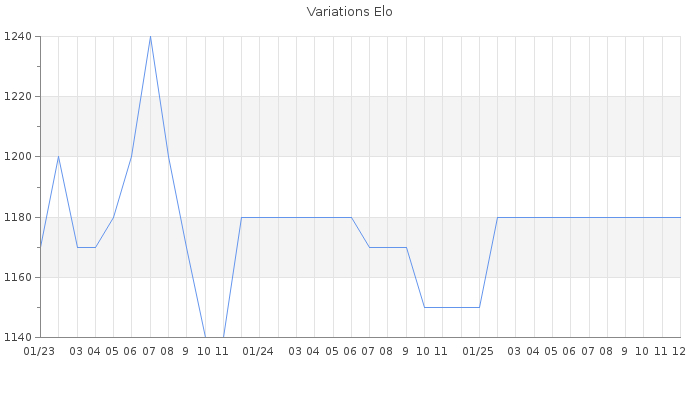The image size is (700, 400).
Task: Click the 1180 y-axis label
Action: point(18,217)
